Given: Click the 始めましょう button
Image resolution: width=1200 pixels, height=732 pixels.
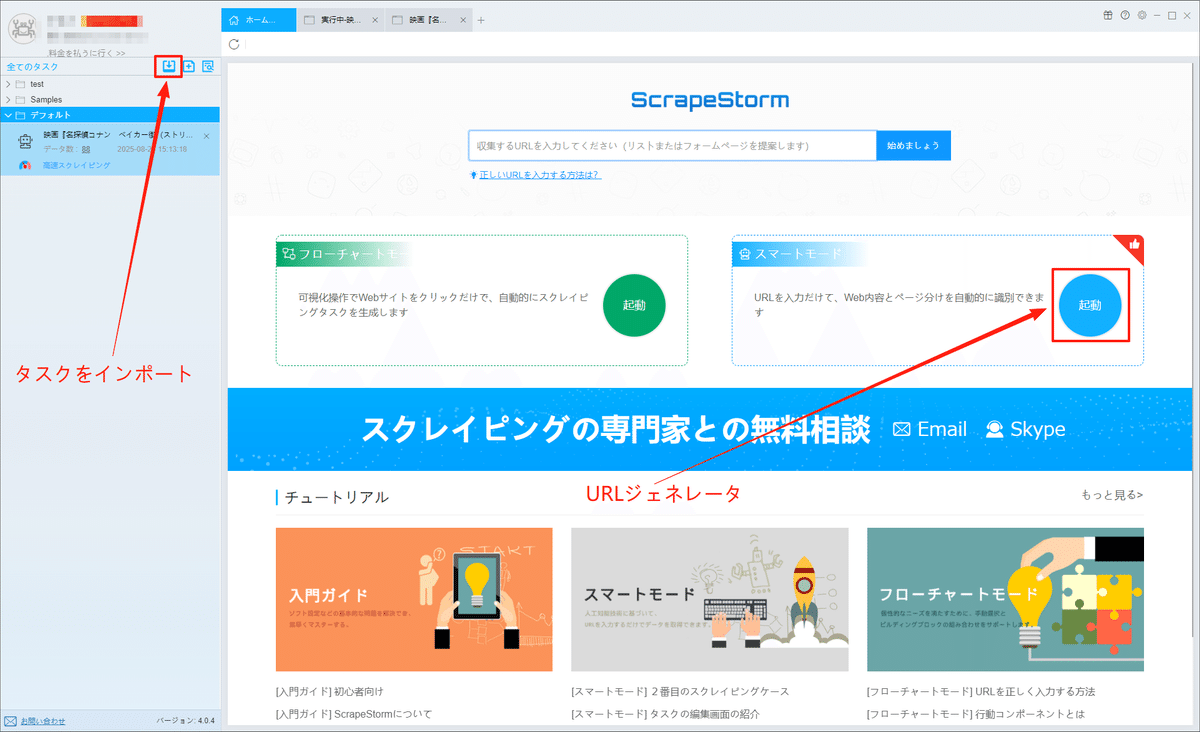Looking at the screenshot, I should click(x=914, y=145).
